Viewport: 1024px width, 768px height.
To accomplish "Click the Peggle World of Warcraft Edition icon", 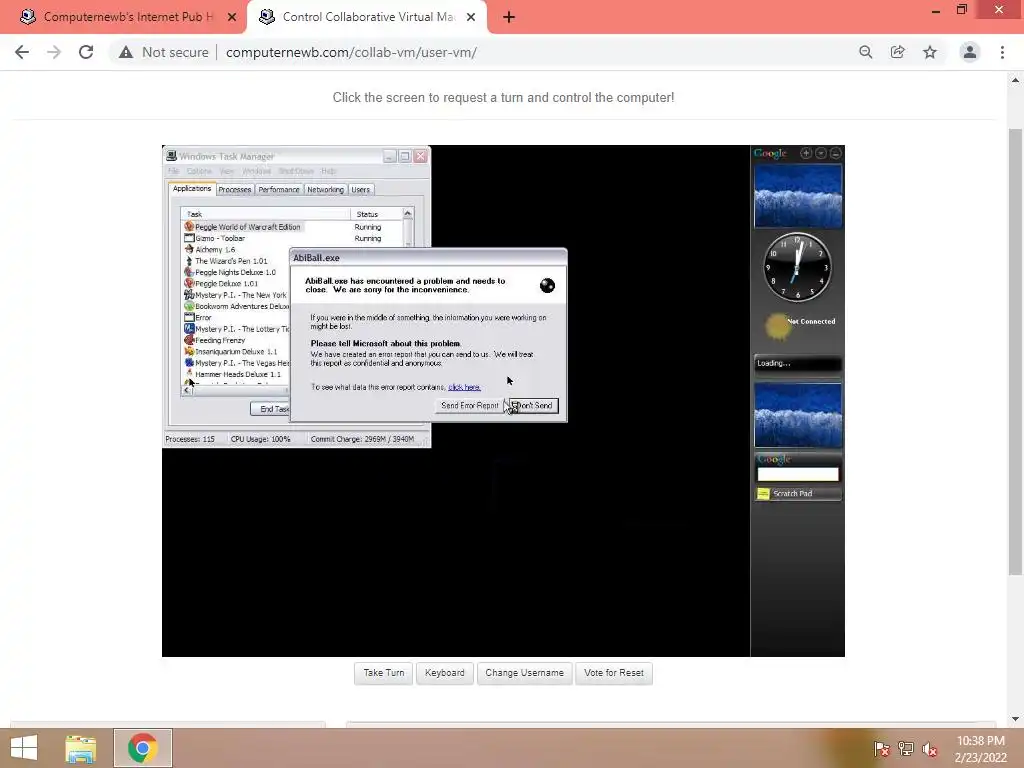I will click(x=189, y=227).
